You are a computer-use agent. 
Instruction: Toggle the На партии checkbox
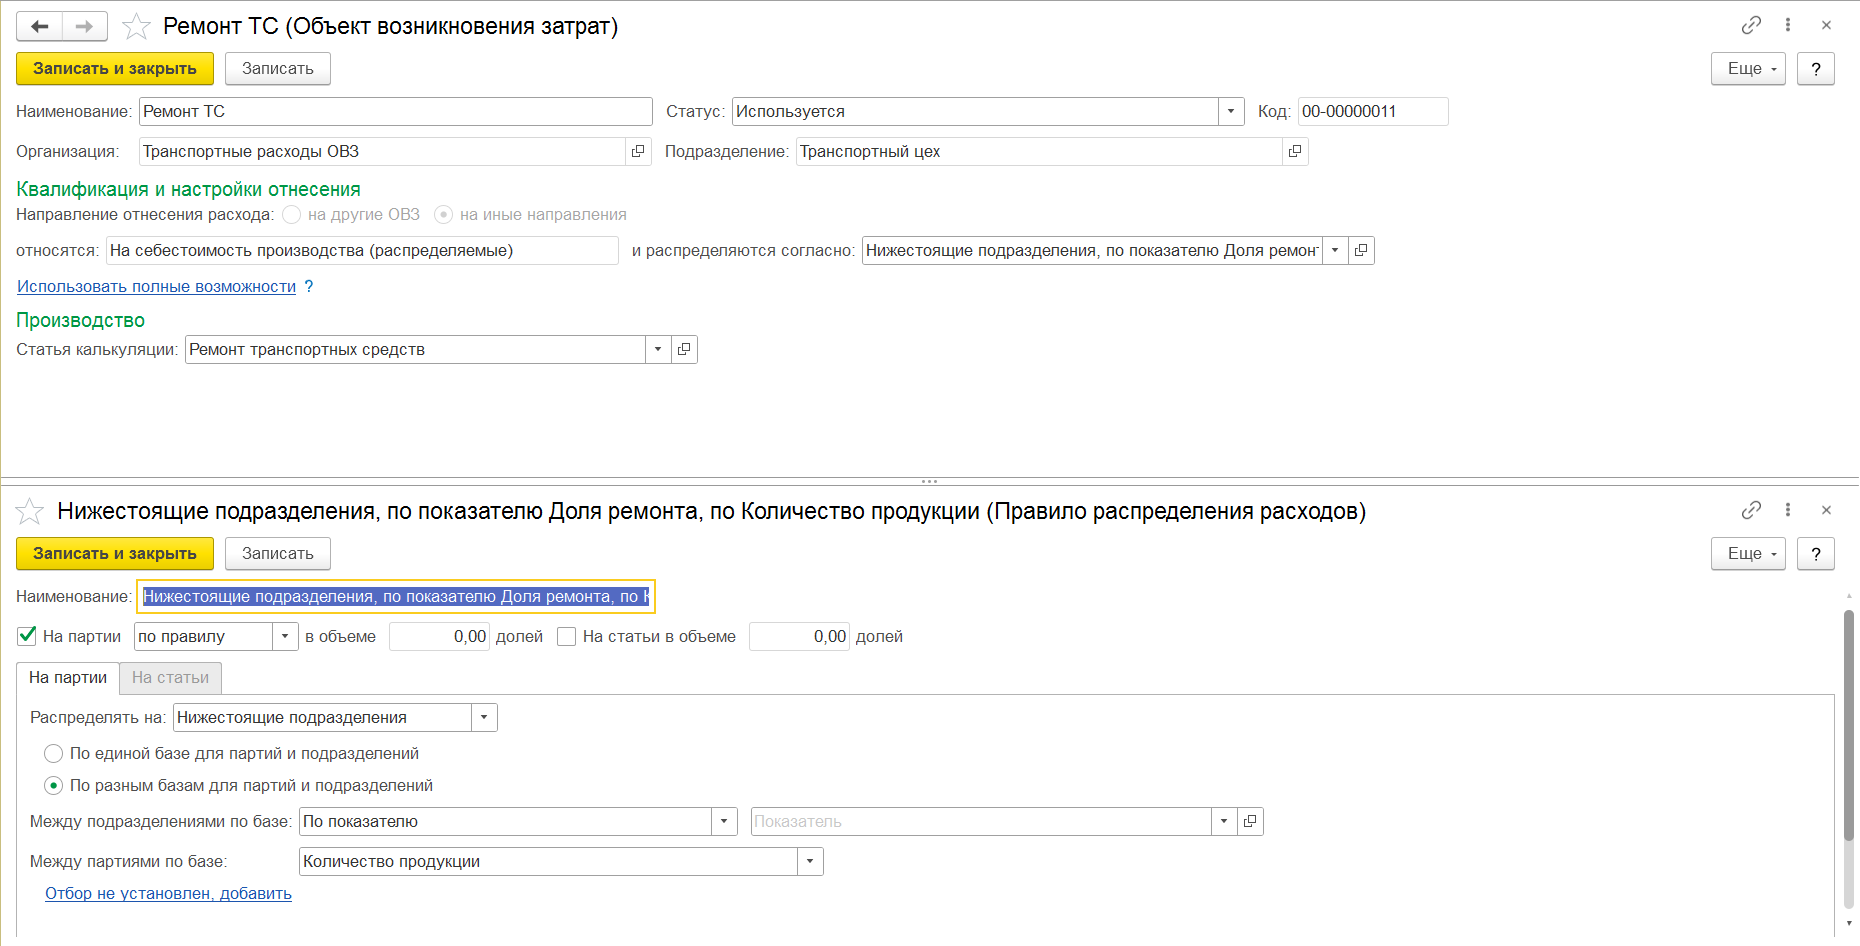pos(27,636)
